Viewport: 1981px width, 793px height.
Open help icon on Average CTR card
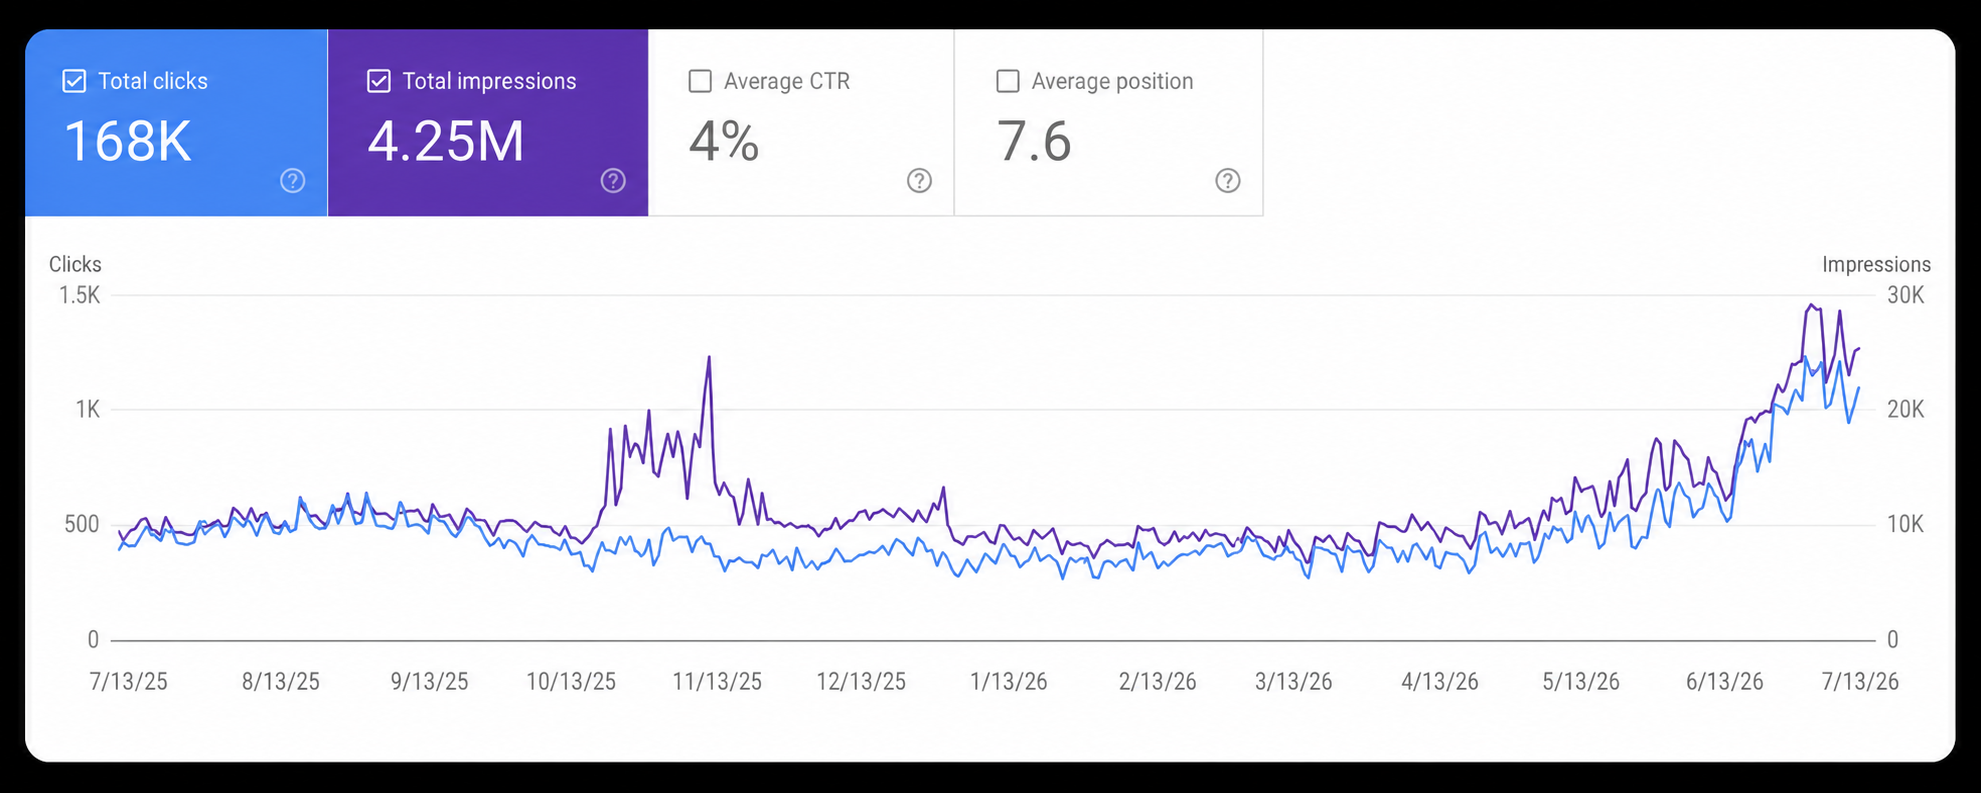(x=919, y=181)
